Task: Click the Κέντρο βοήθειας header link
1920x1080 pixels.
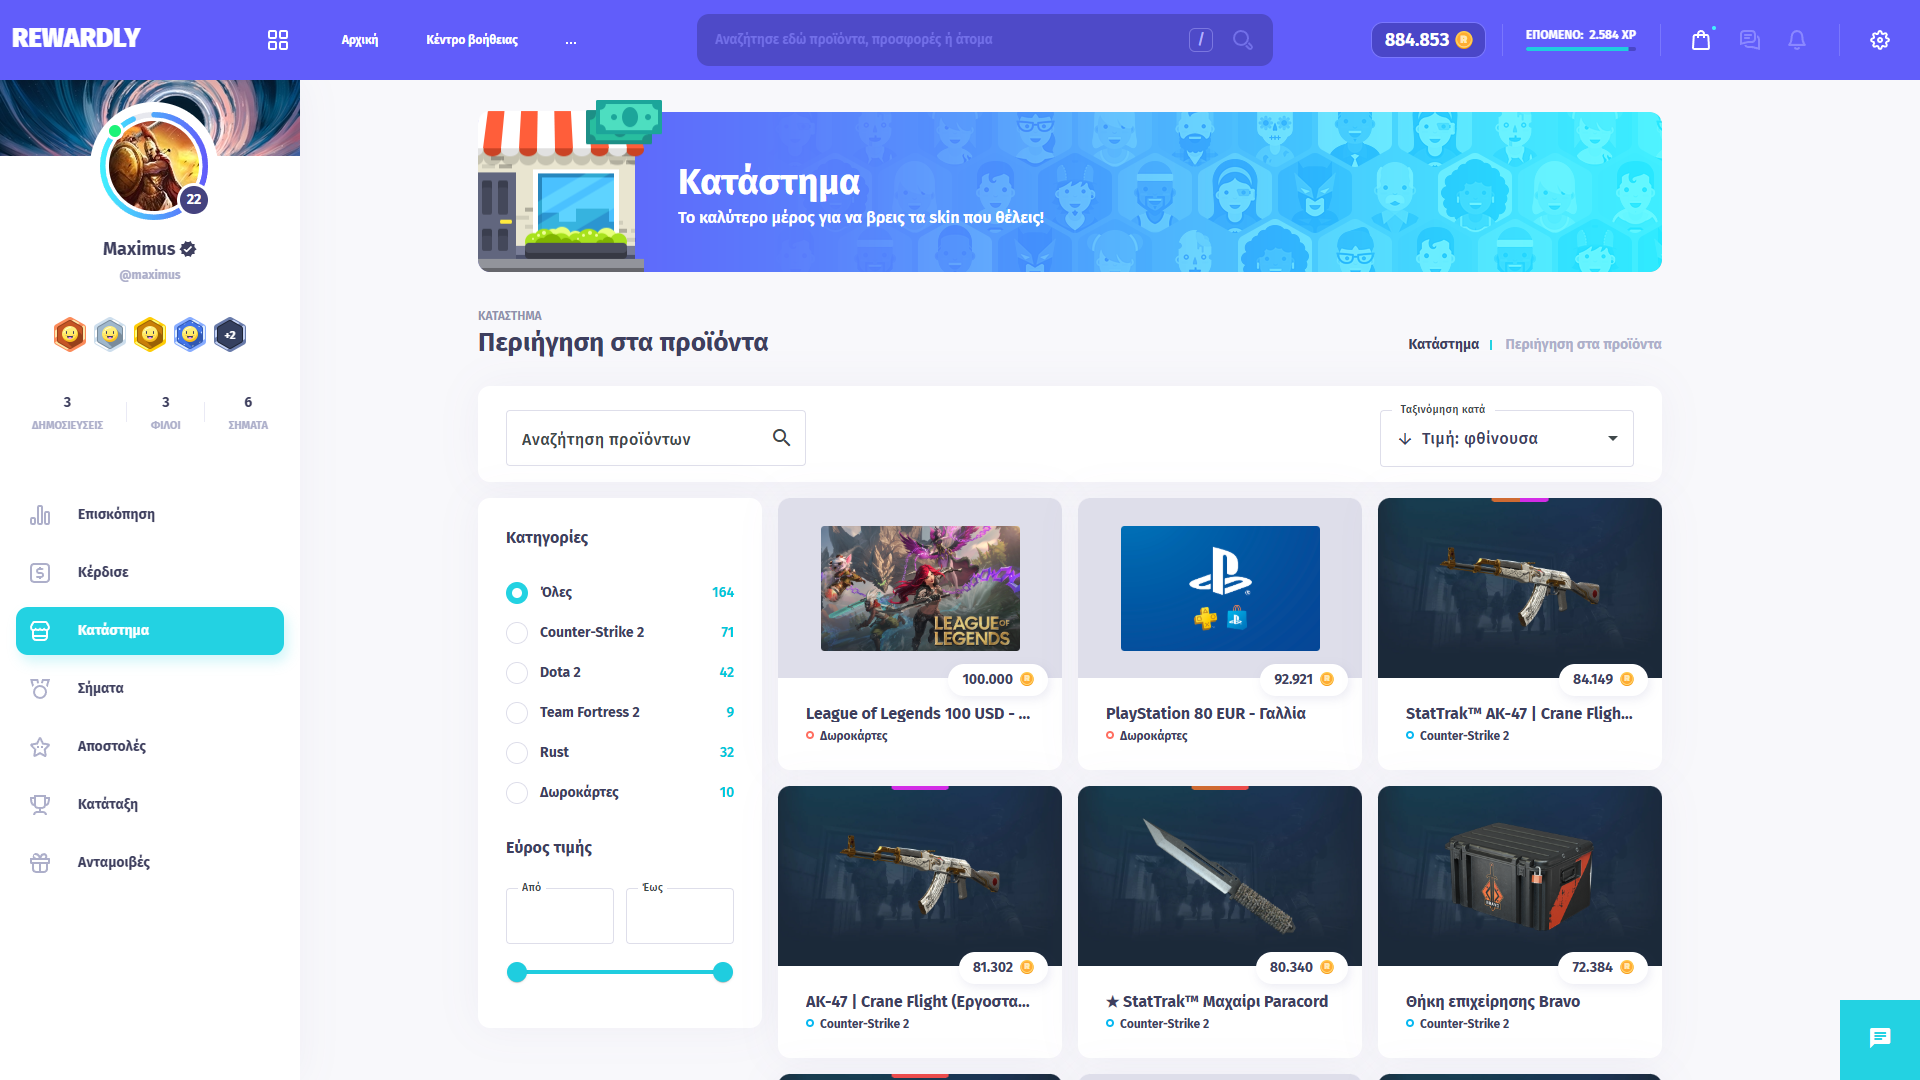Action: pos(472,40)
